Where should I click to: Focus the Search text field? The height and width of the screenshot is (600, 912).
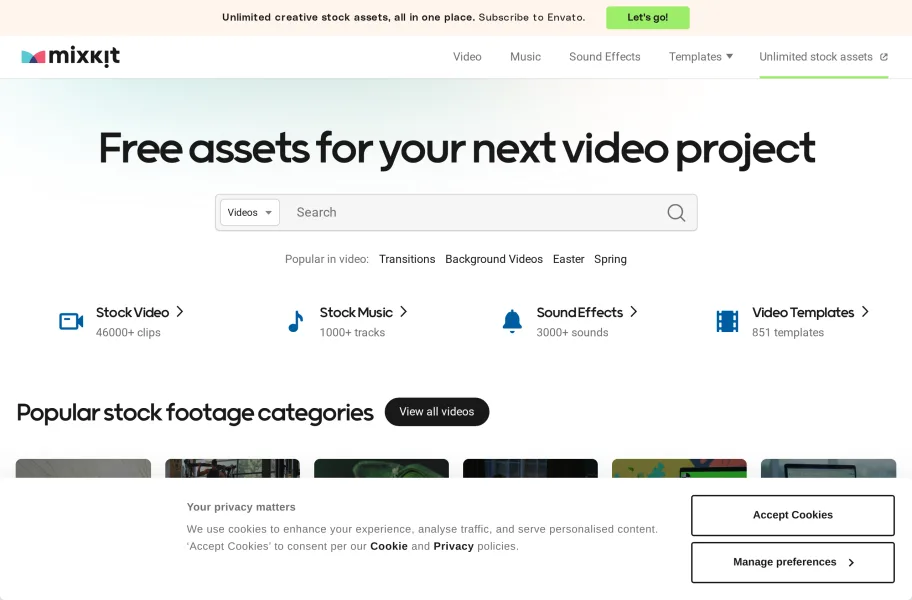474,212
